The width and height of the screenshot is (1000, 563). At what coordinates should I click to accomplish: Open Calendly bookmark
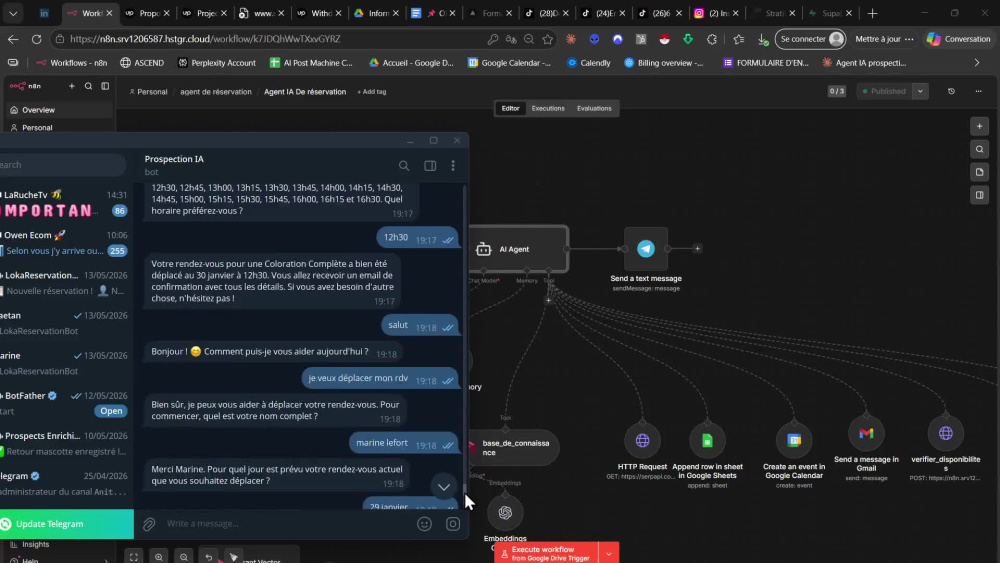[588, 62]
